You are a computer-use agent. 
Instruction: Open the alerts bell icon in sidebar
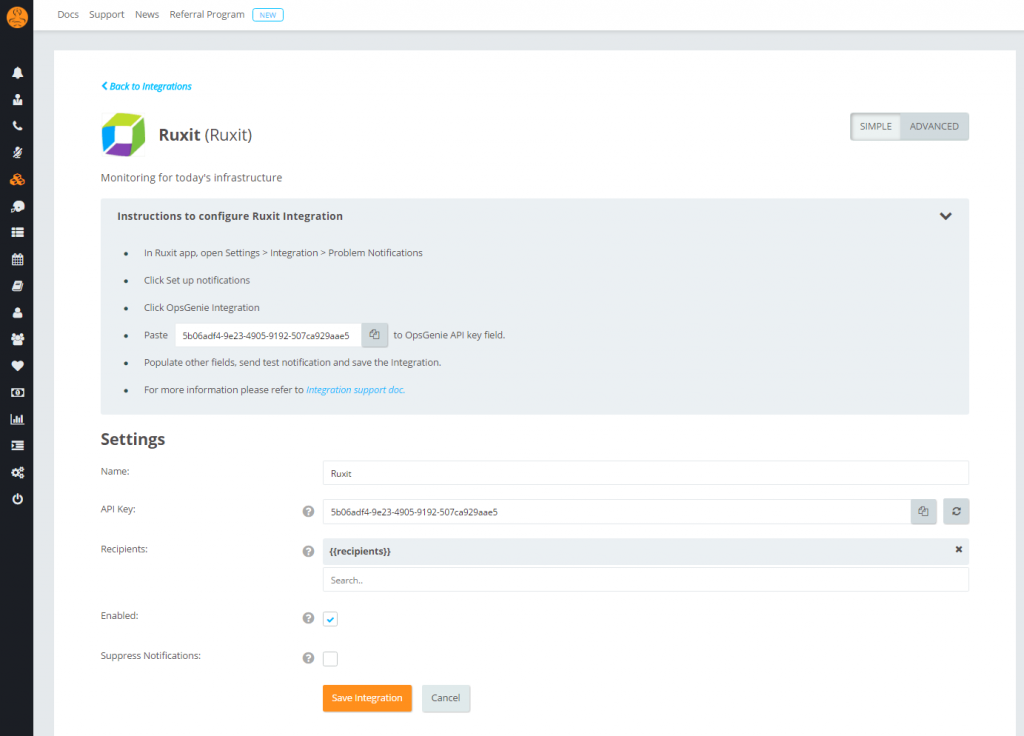click(x=18, y=72)
